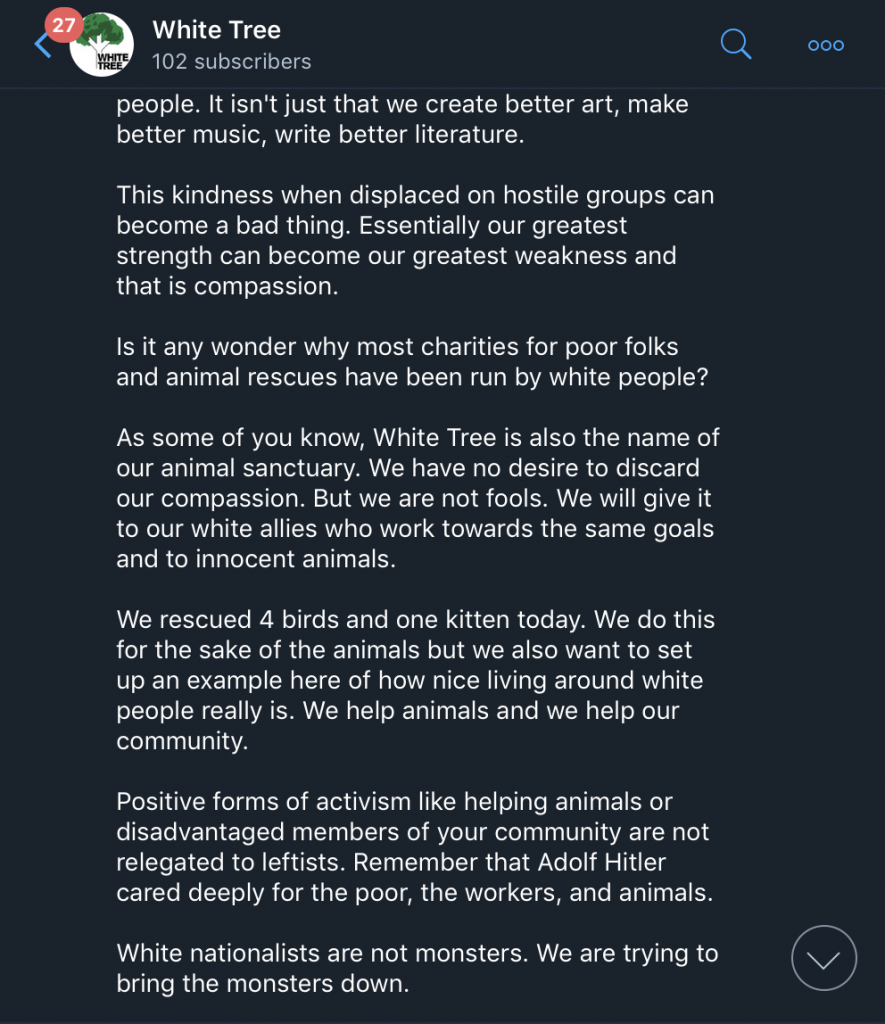Tap the phrase 'to innocent animals'
885x1024 pixels.
click(256, 559)
